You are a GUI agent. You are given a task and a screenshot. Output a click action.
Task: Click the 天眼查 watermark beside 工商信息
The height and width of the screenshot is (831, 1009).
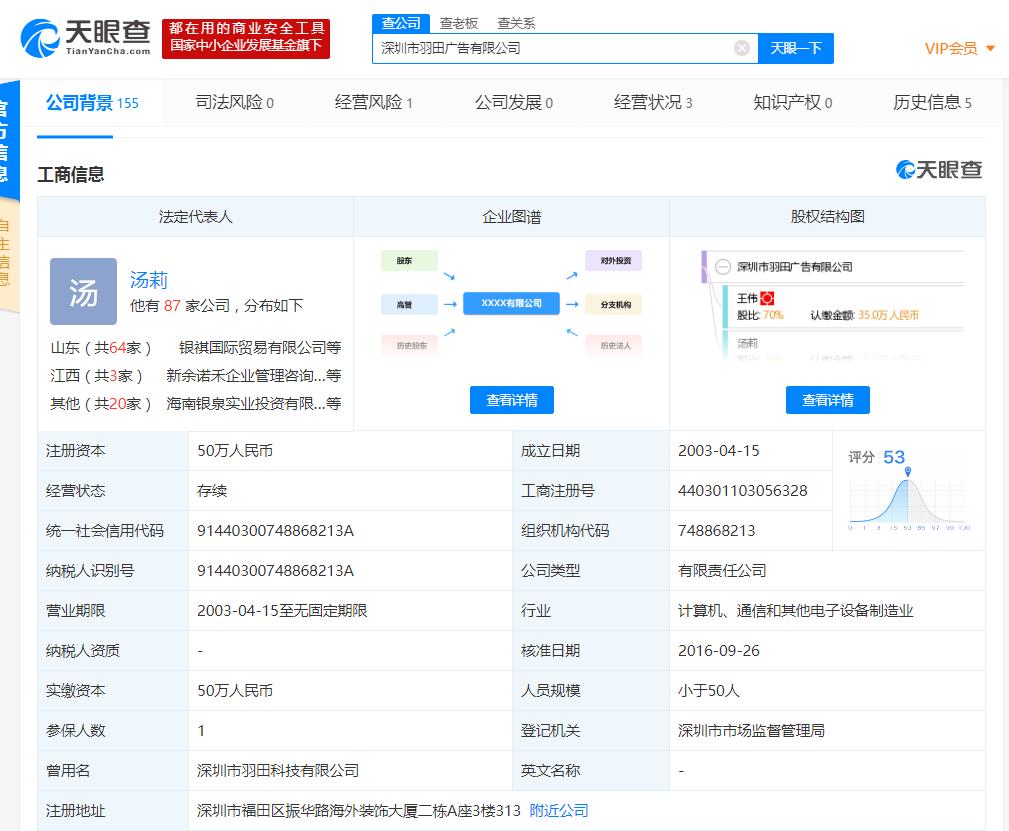click(937, 170)
